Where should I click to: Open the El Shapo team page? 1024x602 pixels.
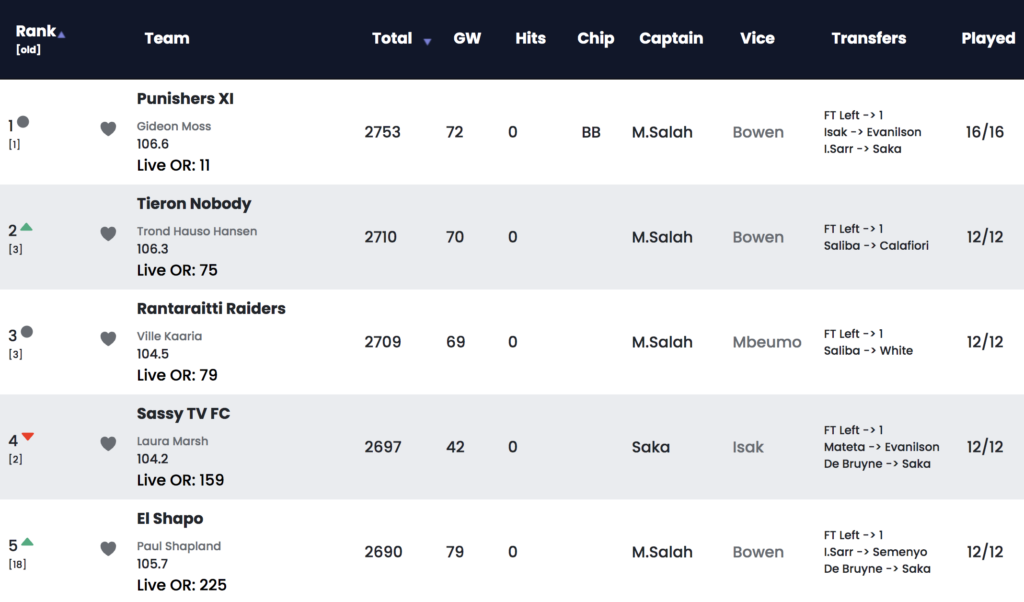pyautogui.click(x=170, y=518)
